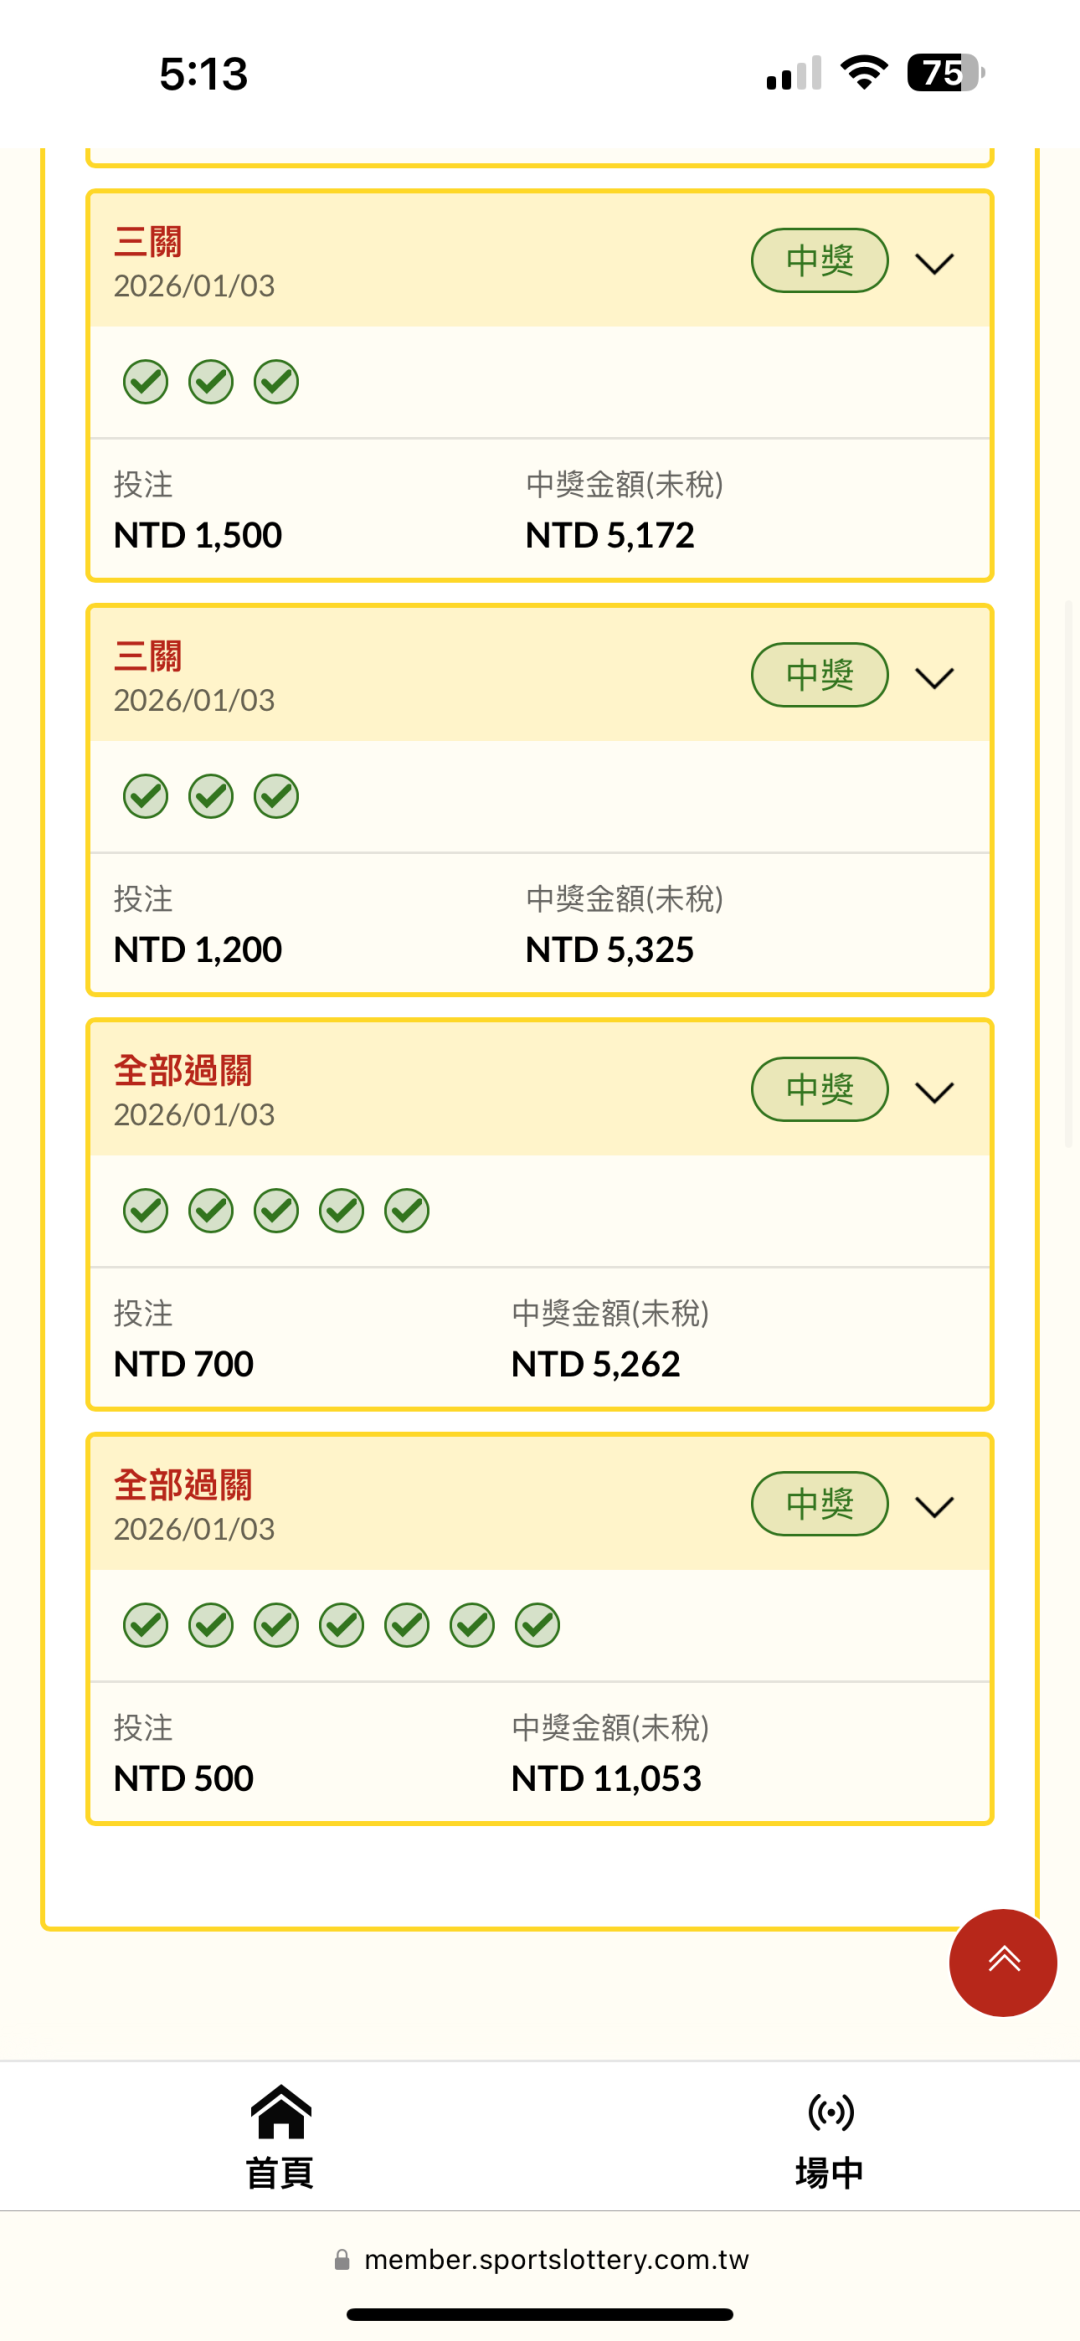Expand the NTD 700 全部過關 bet details

point(935,1092)
